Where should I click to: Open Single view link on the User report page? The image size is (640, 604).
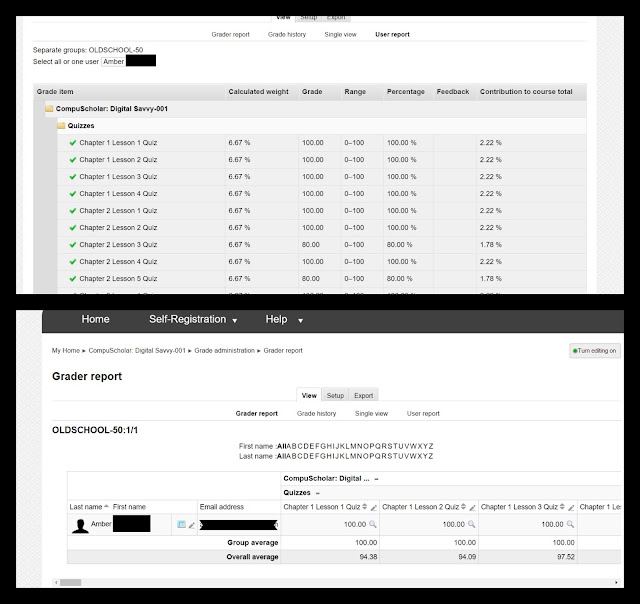pyautogui.click(x=340, y=35)
